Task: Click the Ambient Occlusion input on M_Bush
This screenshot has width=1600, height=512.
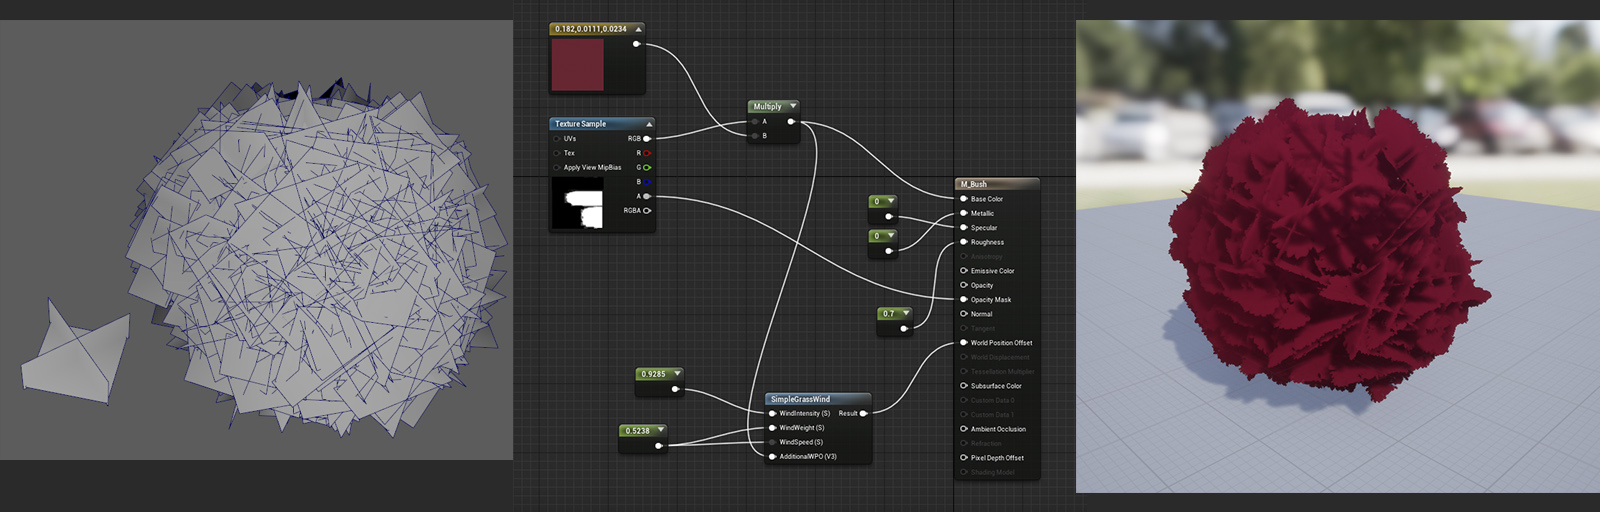Action: pyautogui.click(x=964, y=429)
